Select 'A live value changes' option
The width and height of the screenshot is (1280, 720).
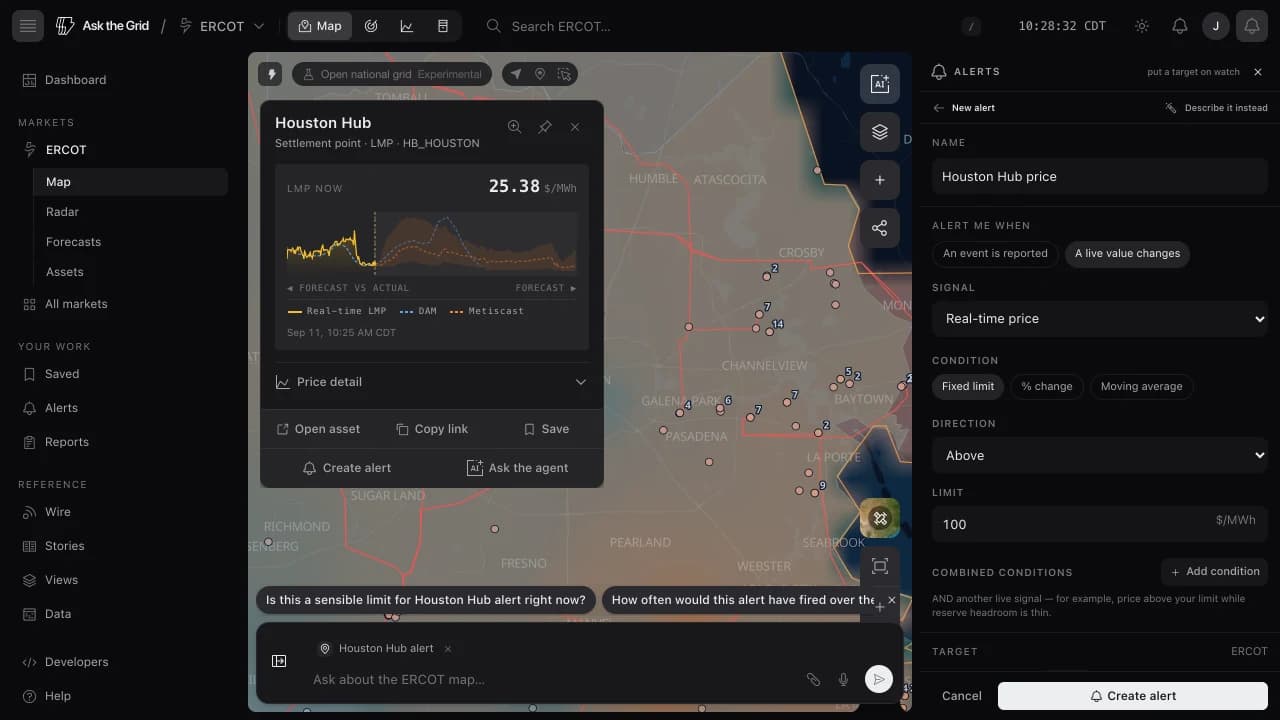(1127, 253)
